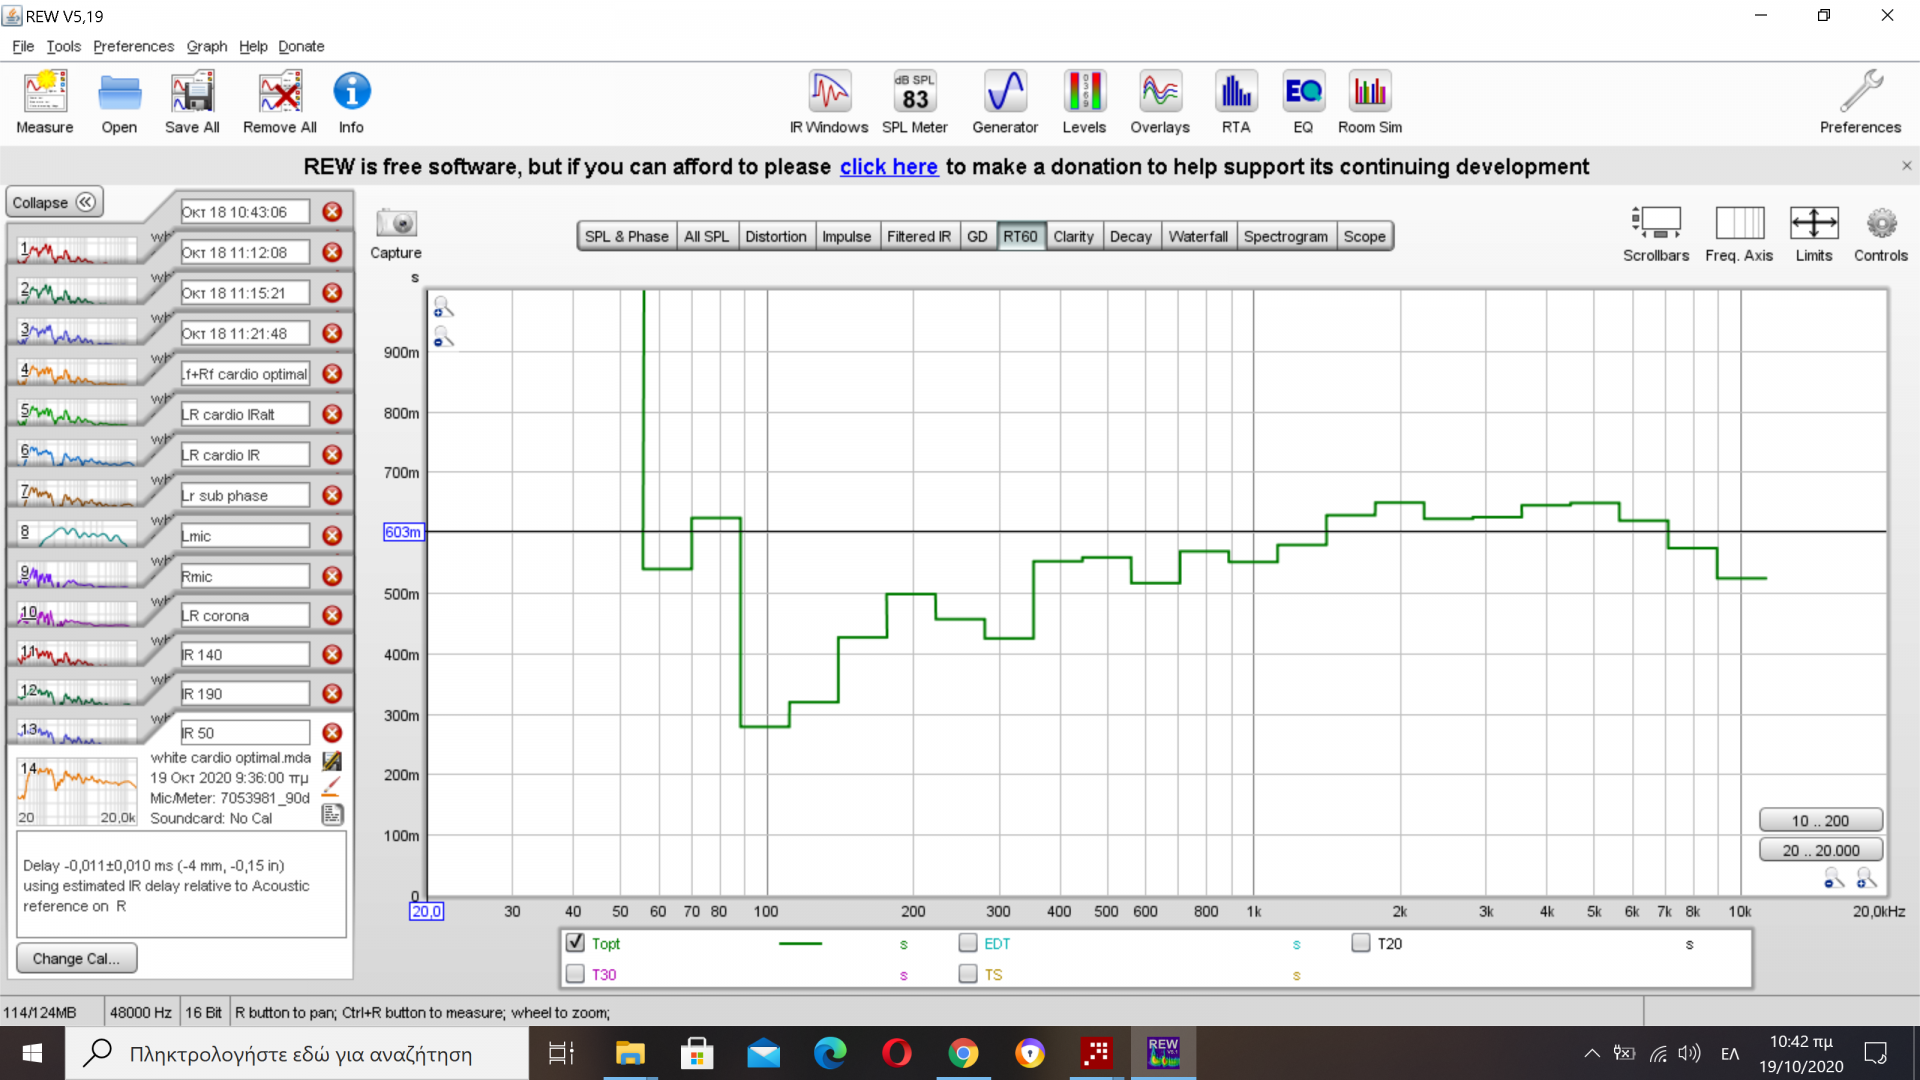Select measurement 8 thumbnail
1920x1080 pixels.
(78, 535)
